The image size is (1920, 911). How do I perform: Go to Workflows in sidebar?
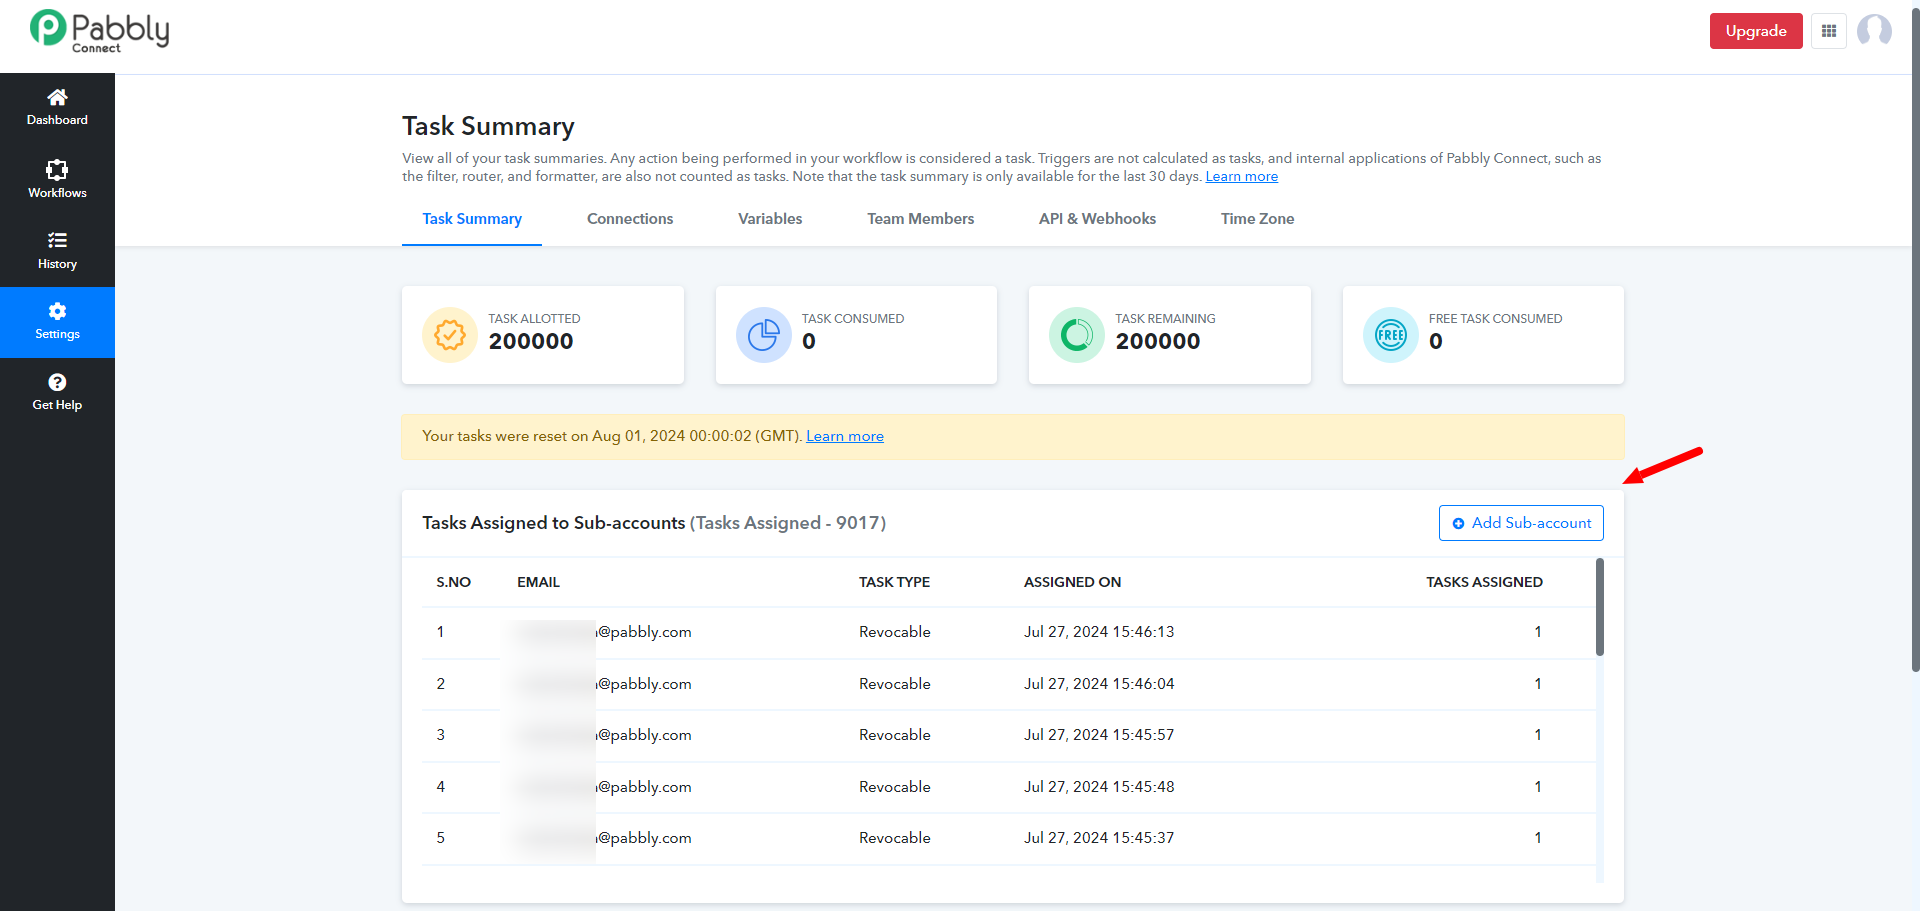pyautogui.click(x=57, y=180)
